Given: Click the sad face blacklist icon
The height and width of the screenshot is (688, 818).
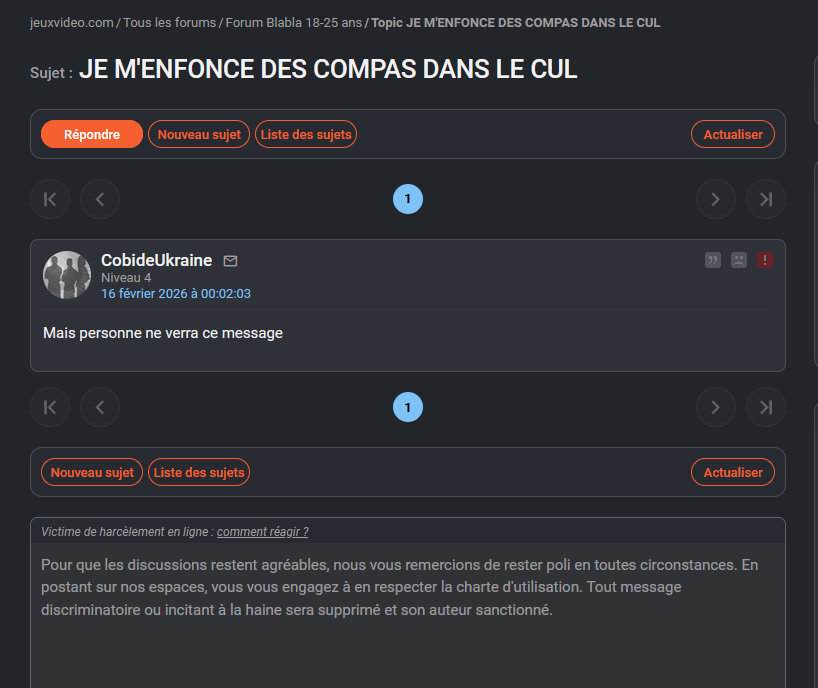Looking at the screenshot, I should (x=739, y=260).
